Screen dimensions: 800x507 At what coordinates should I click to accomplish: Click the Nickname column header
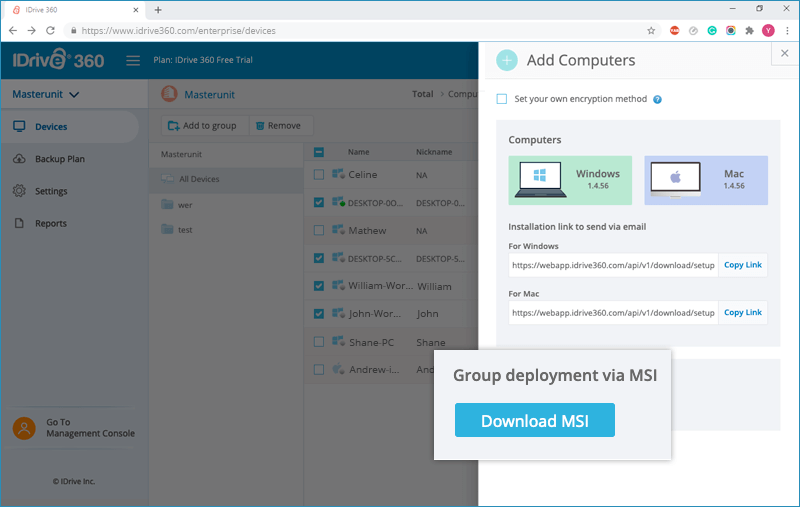(x=434, y=152)
